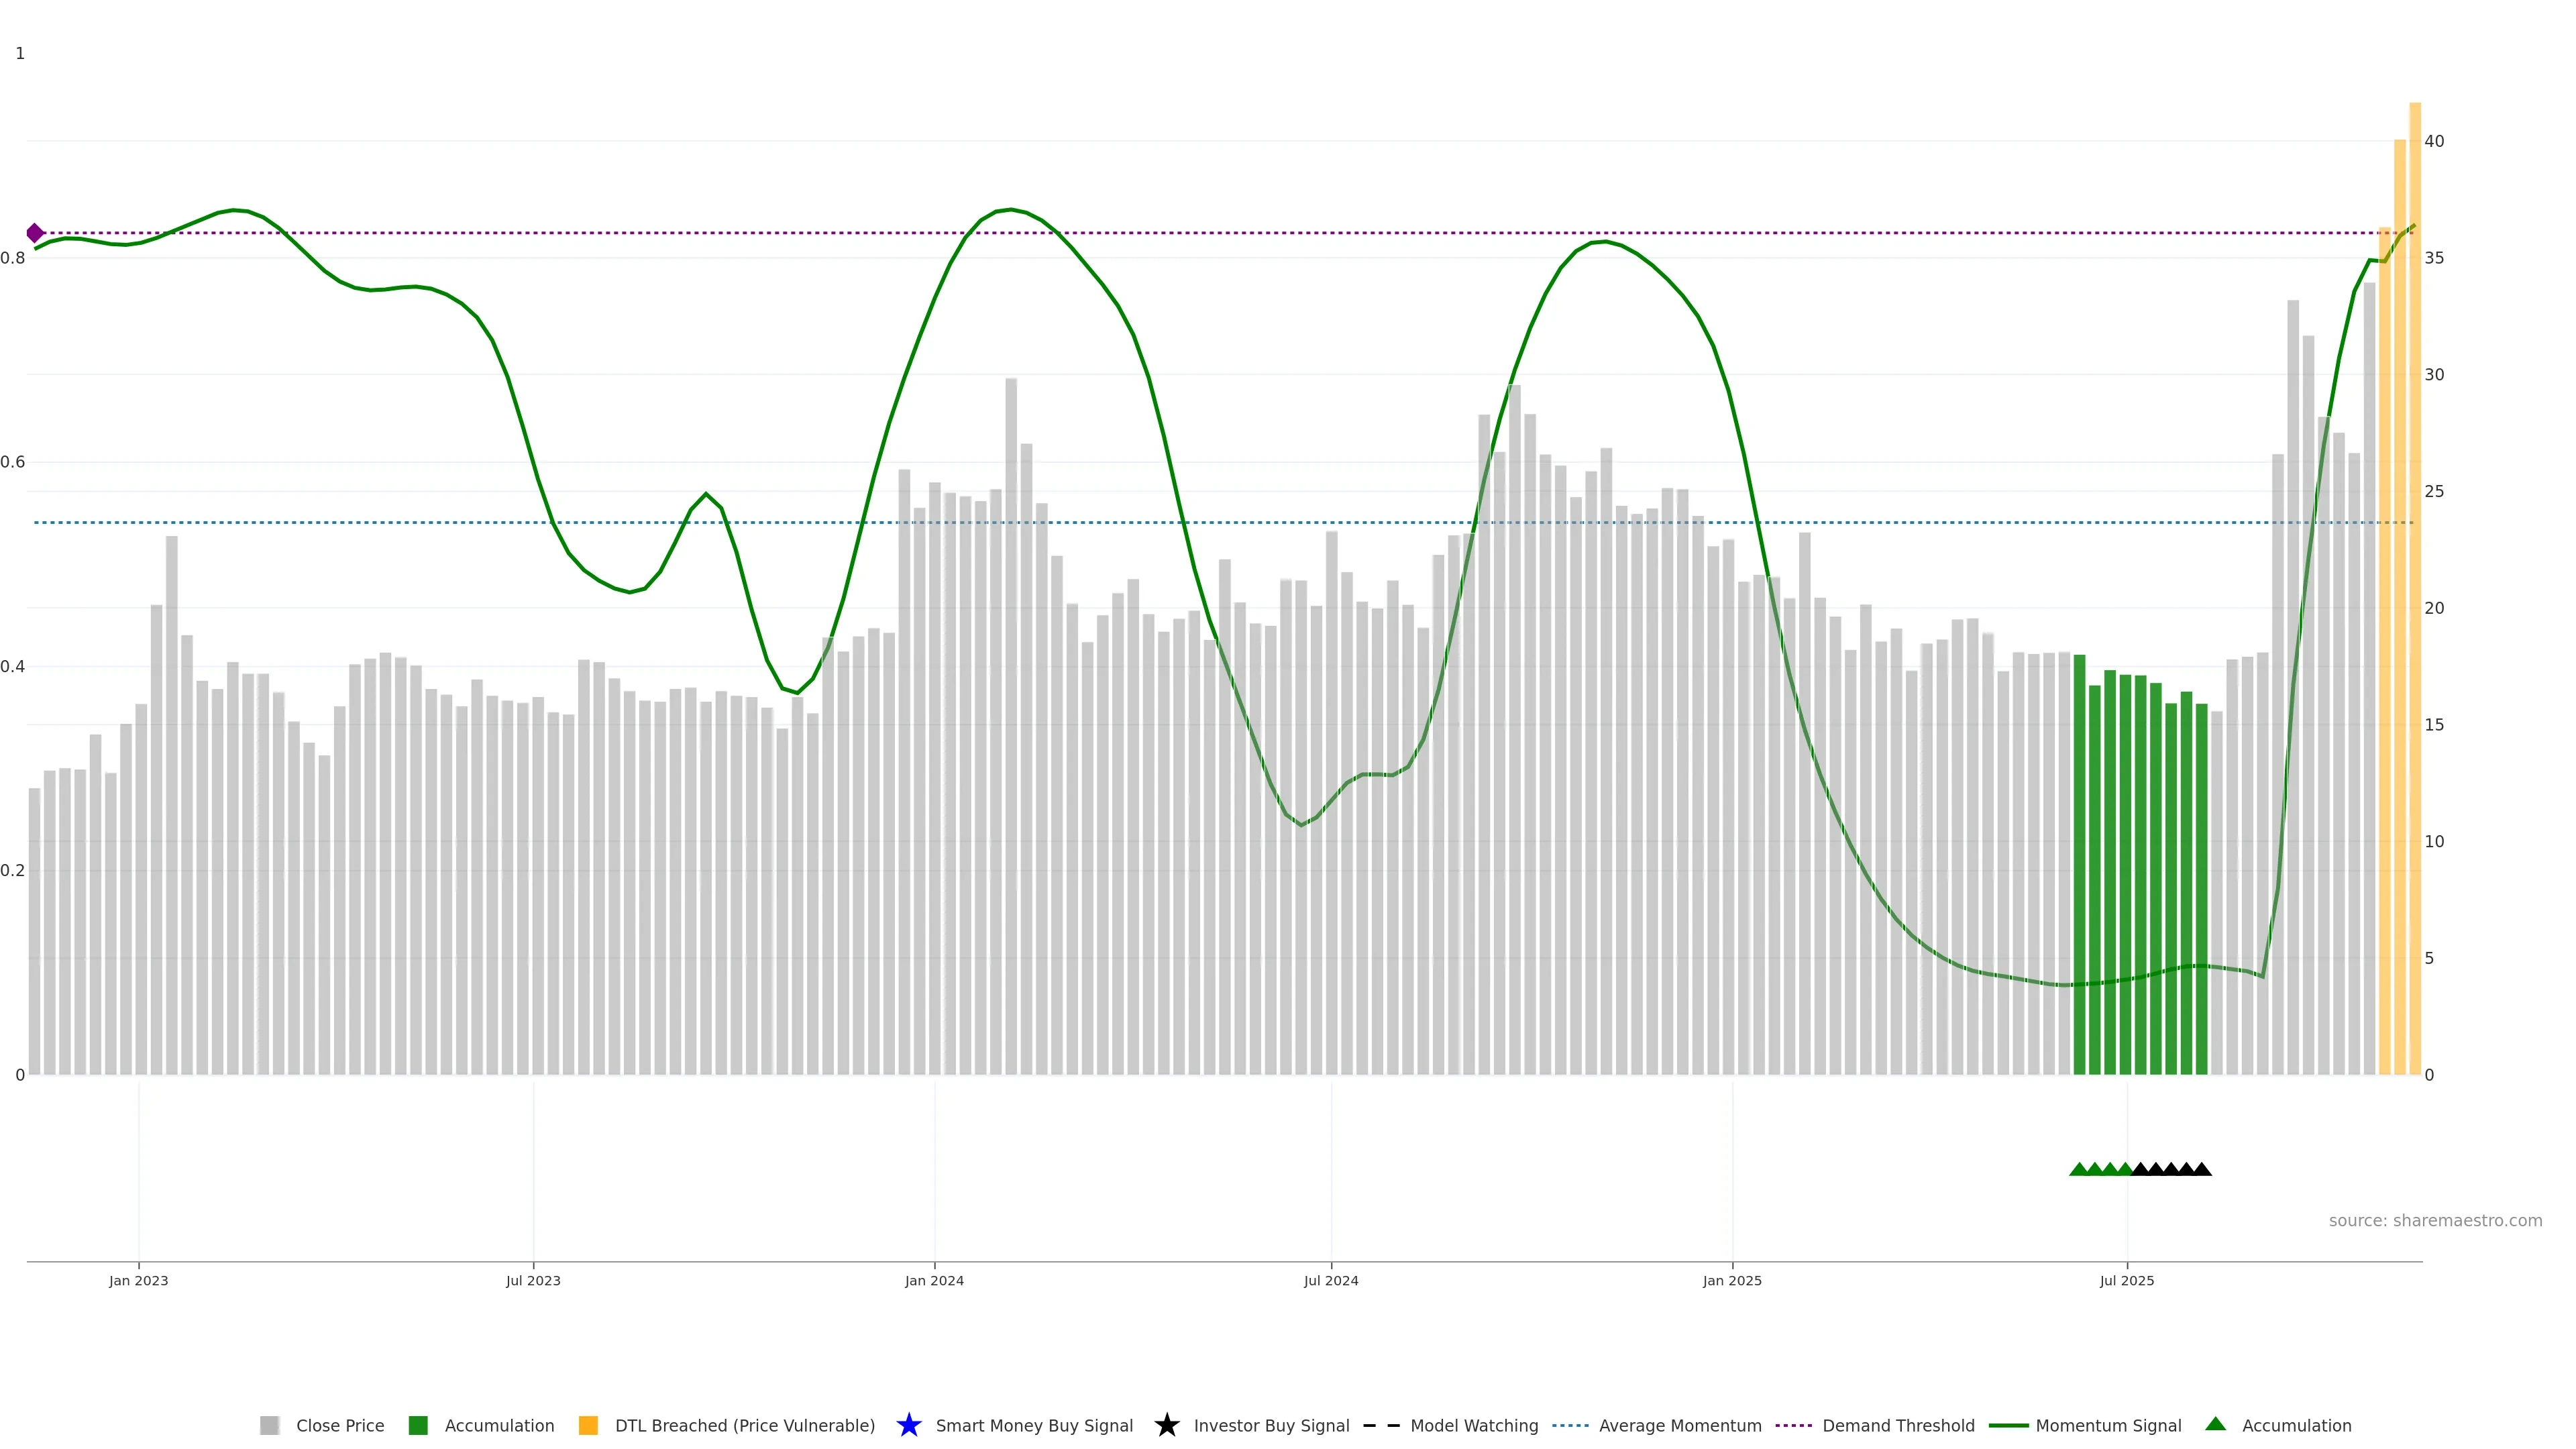The image size is (2576, 1449).
Task: Toggle the Momentum Signal legend label
Action: pos(2108,1425)
